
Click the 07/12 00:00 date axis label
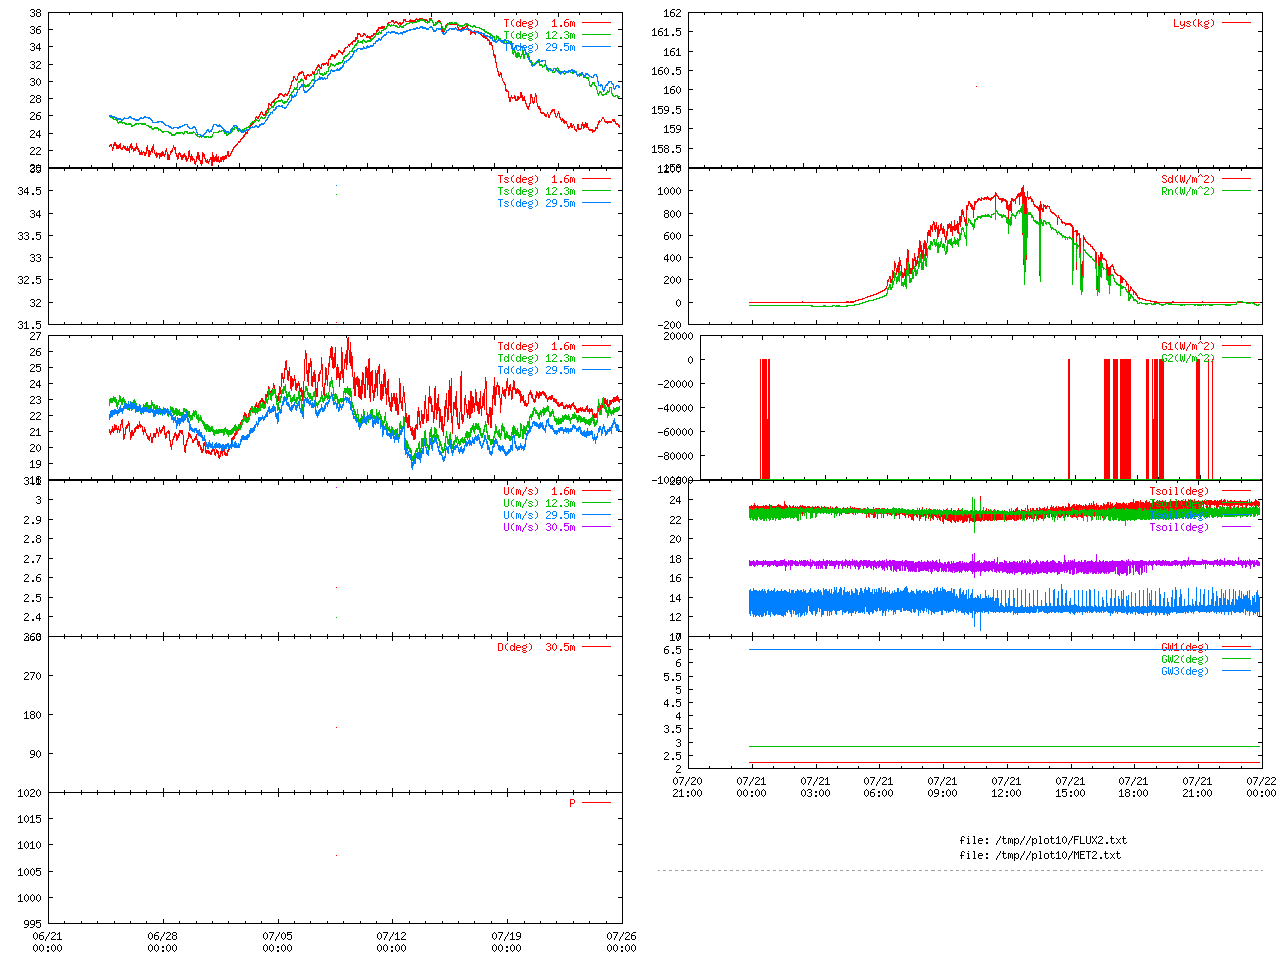392,942
